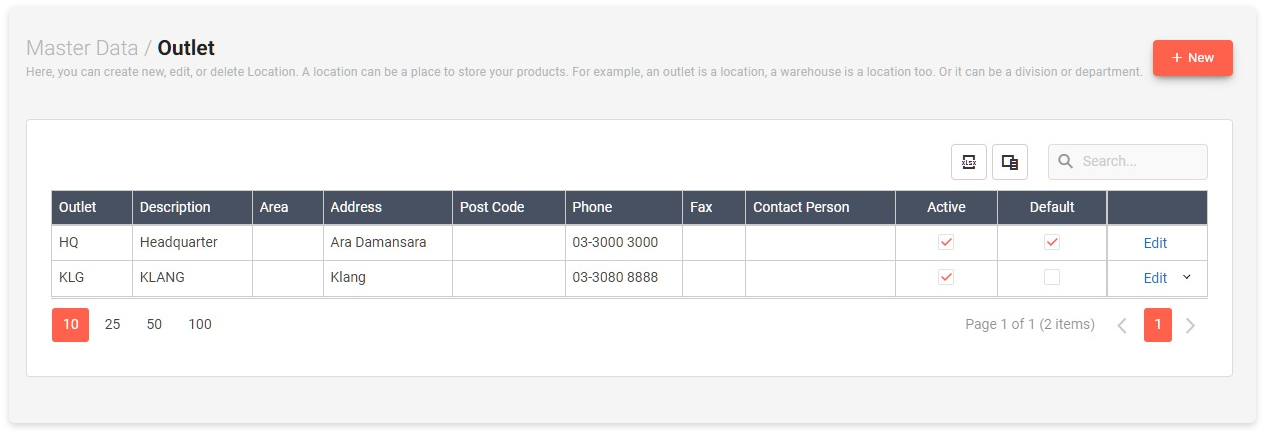Image resolution: width=1265 pixels, height=435 pixels.
Task: Go to next page arrow
Action: coord(1190,325)
